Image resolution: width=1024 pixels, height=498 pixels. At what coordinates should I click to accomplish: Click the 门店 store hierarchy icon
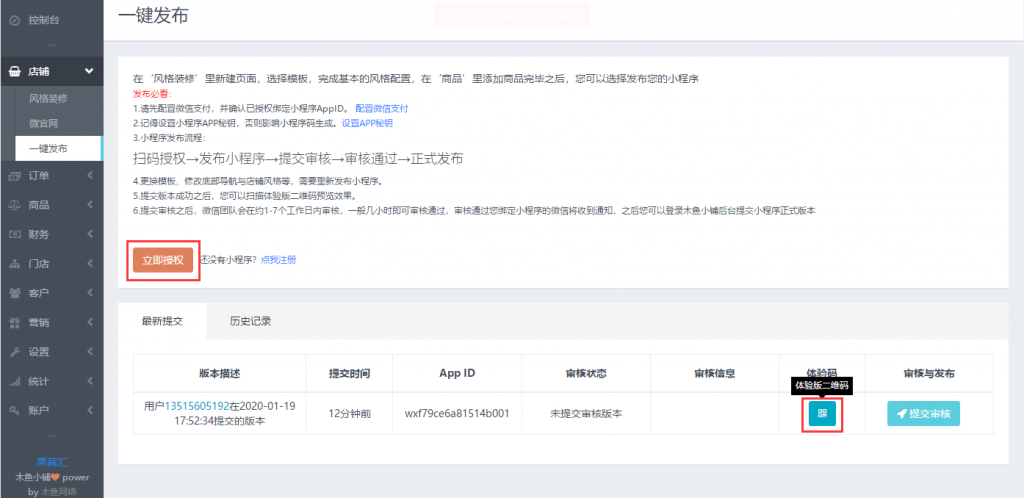pyautogui.click(x=14, y=264)
